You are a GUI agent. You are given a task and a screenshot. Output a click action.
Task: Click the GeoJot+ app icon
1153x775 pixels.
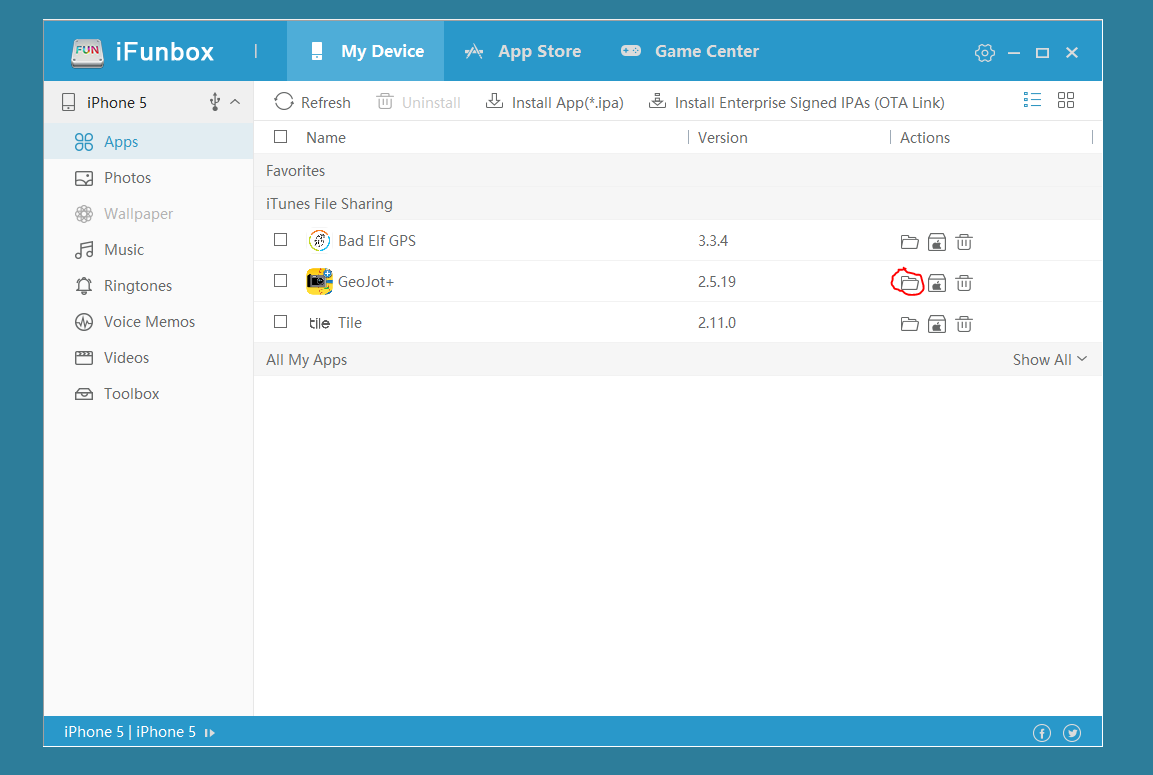[x=319, y=282]
